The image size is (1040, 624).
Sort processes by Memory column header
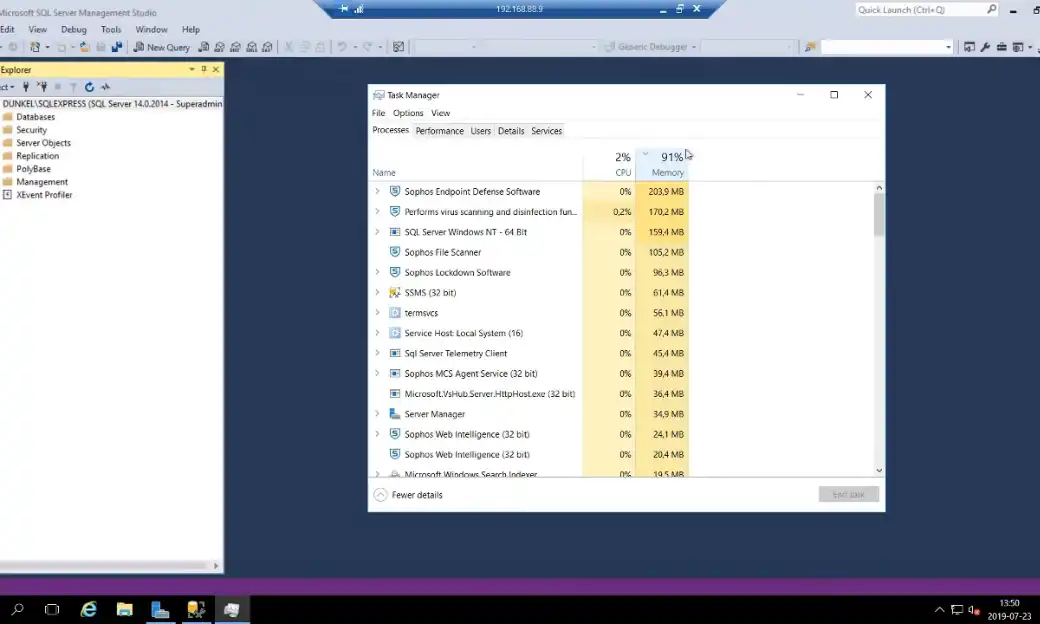pos(662,164)
